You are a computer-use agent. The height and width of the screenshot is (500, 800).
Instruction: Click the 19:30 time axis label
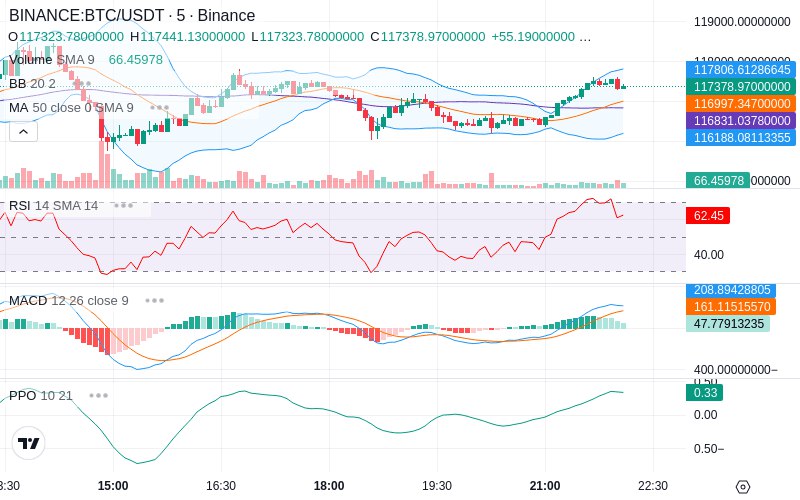437,485
